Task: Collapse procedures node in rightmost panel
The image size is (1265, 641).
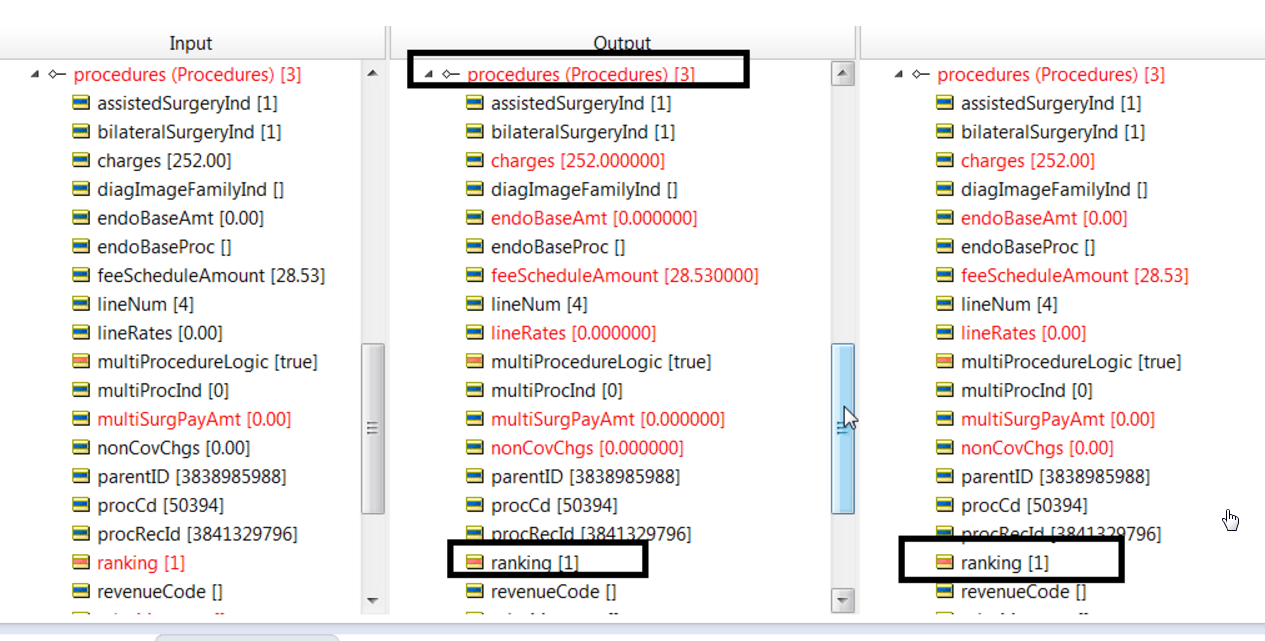Action: tap(900, 75)
